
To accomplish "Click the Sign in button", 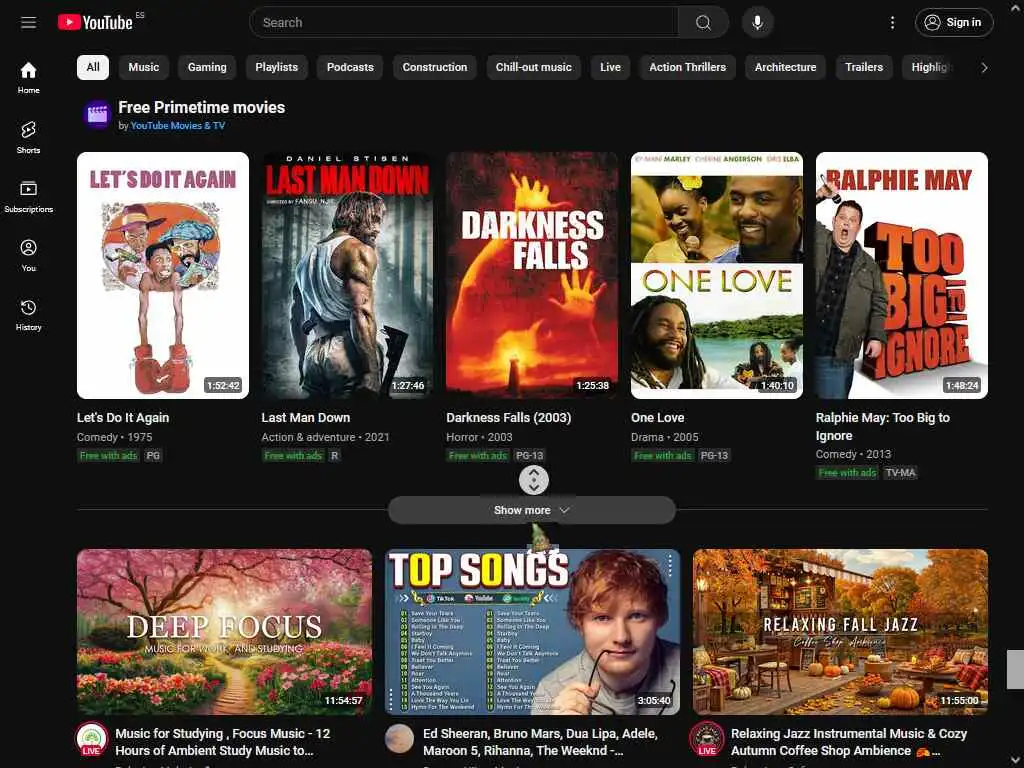I will tap(953, 22).
